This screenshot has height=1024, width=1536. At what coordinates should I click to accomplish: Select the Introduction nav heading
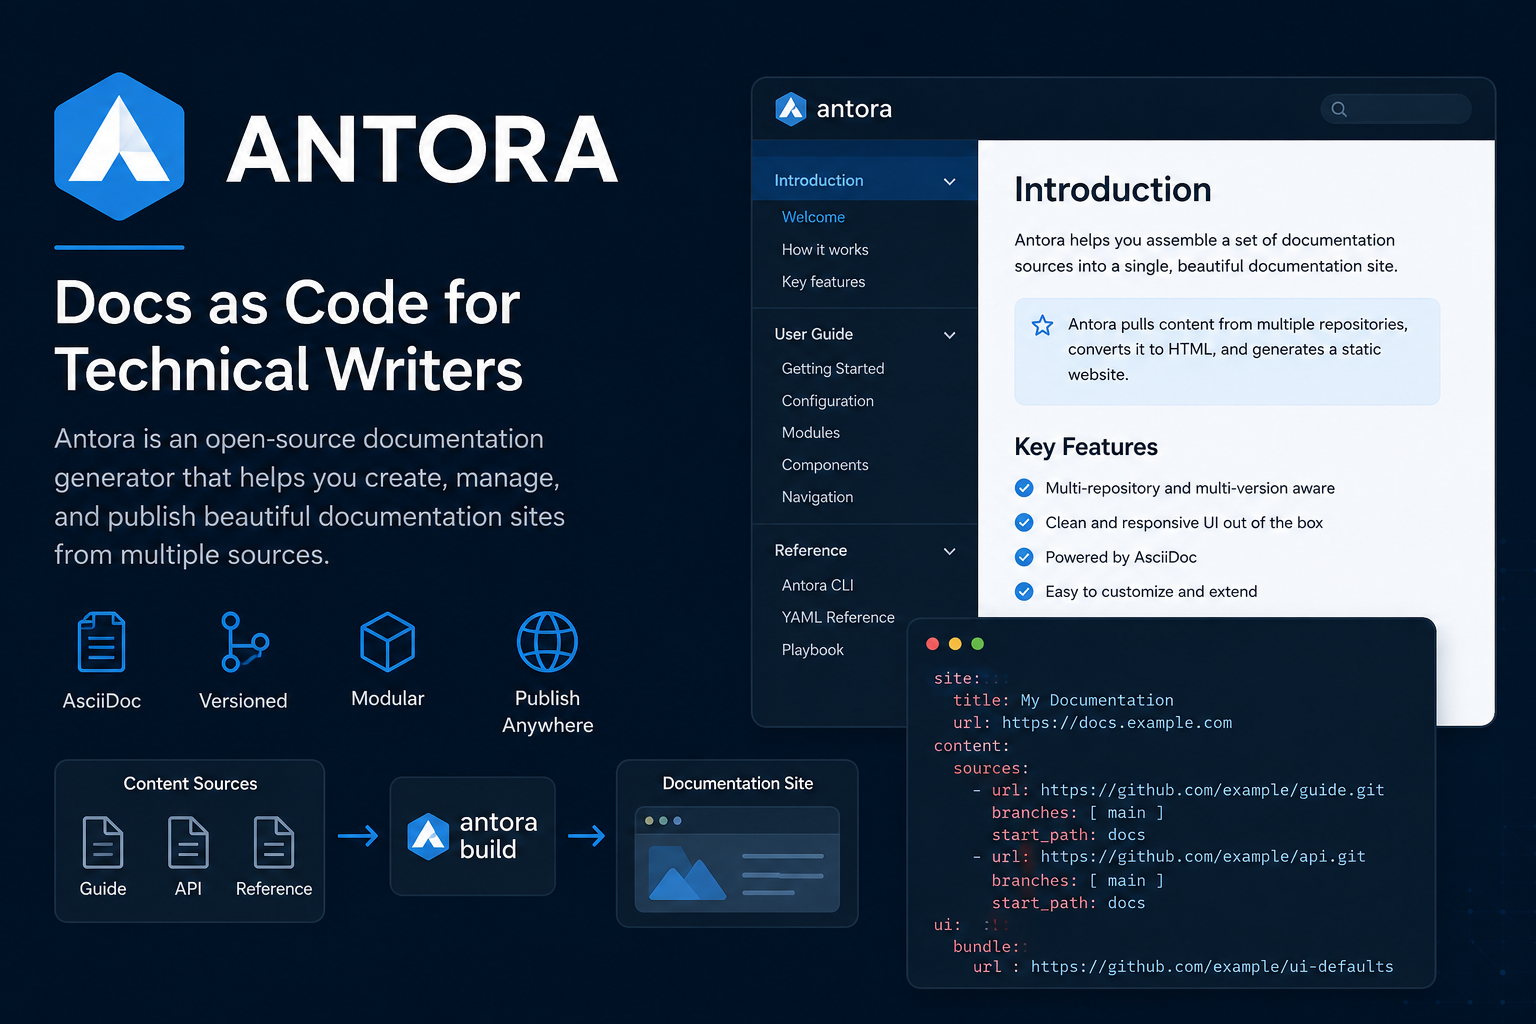[x=819, y=180]
